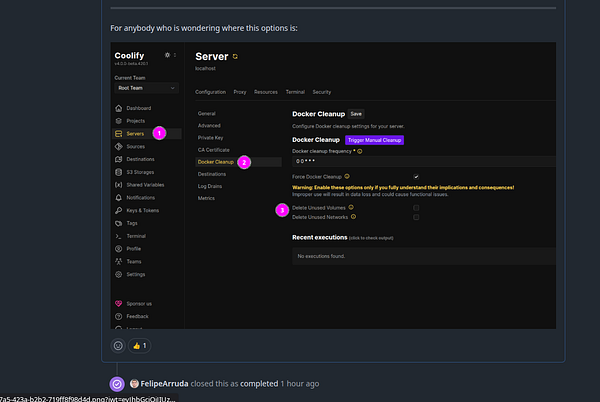This screenshot has width=600, height=402.
Task: Click info icon beside Docker cleanup frequency
Action: 360,151
